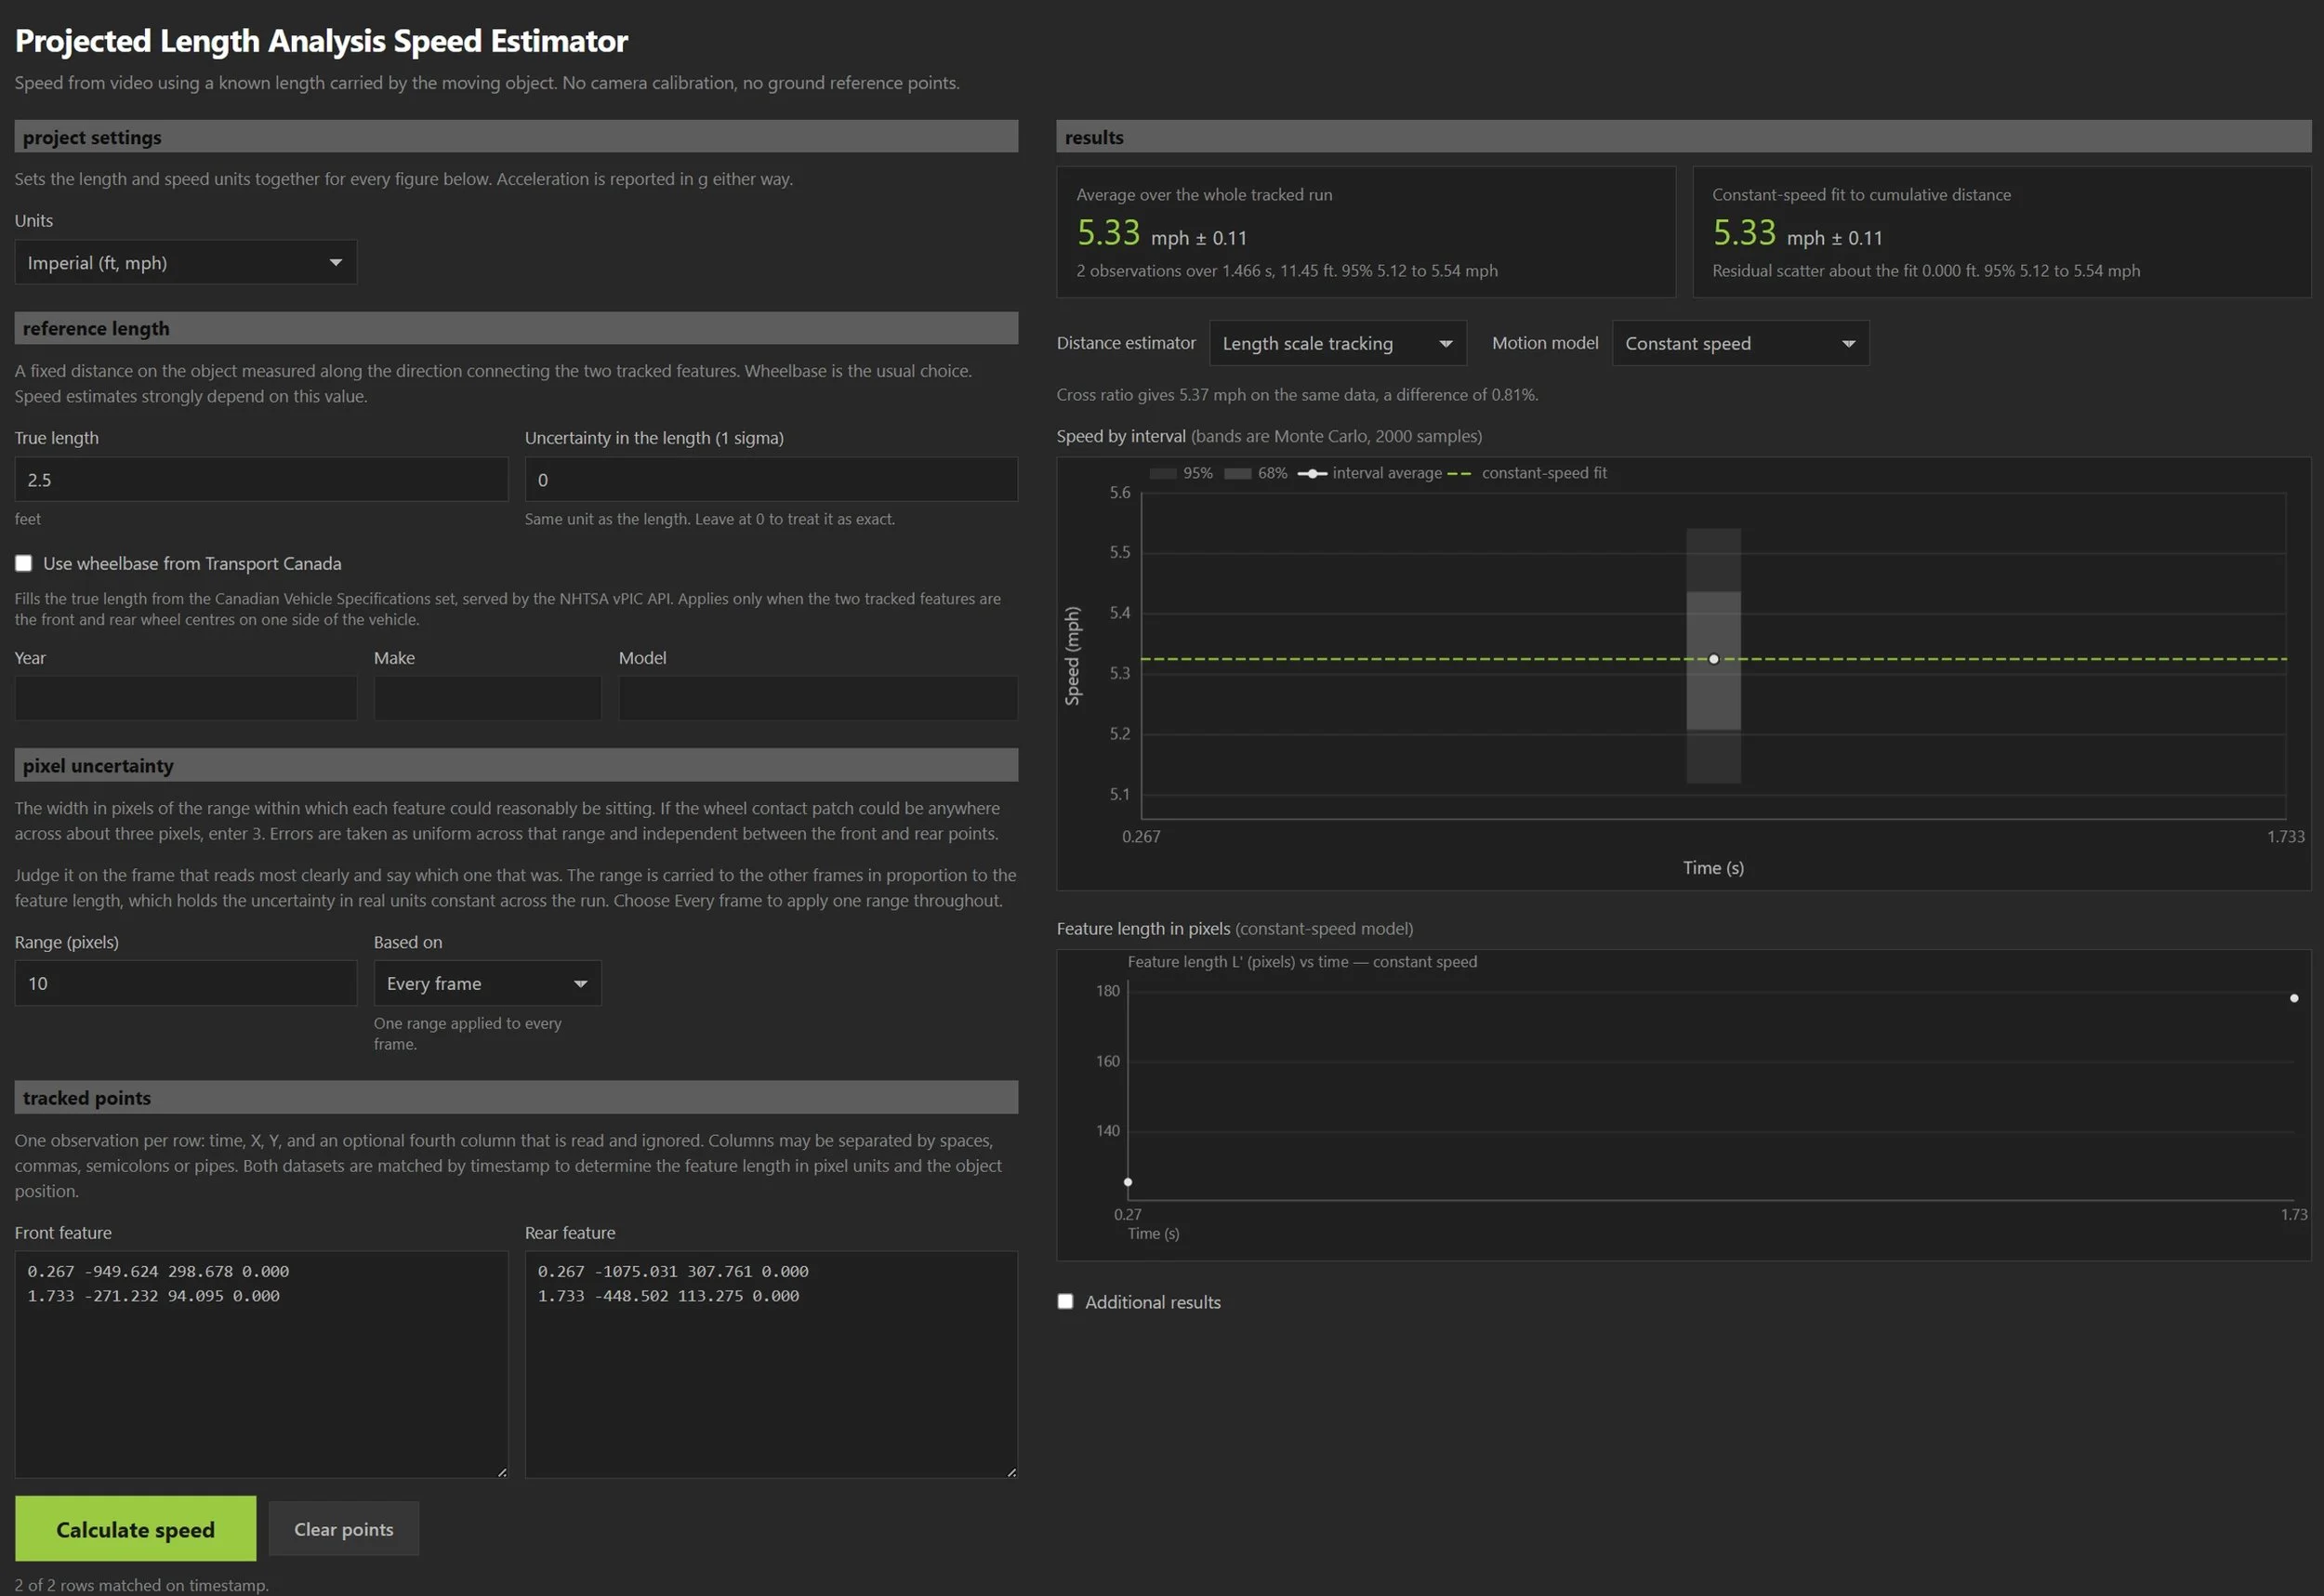Click the Range (pixels) input field
The image size is (2324, 1596).
pyautogui.click(x=185, y=983)
